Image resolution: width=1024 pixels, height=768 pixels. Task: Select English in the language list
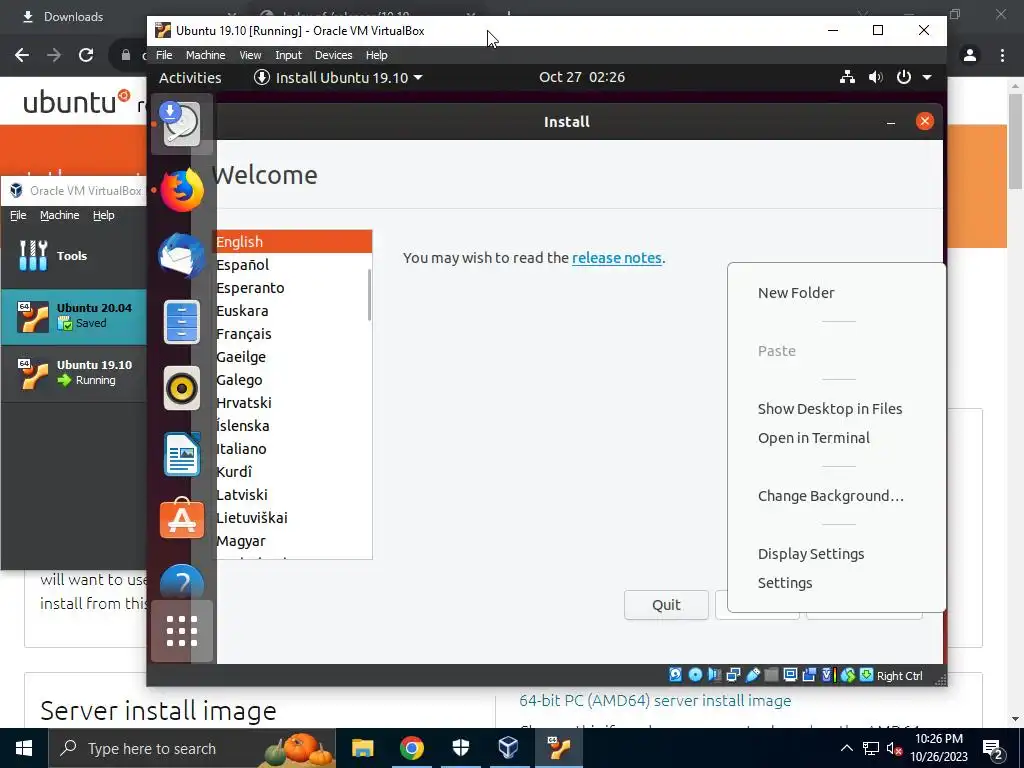(293, 242)
